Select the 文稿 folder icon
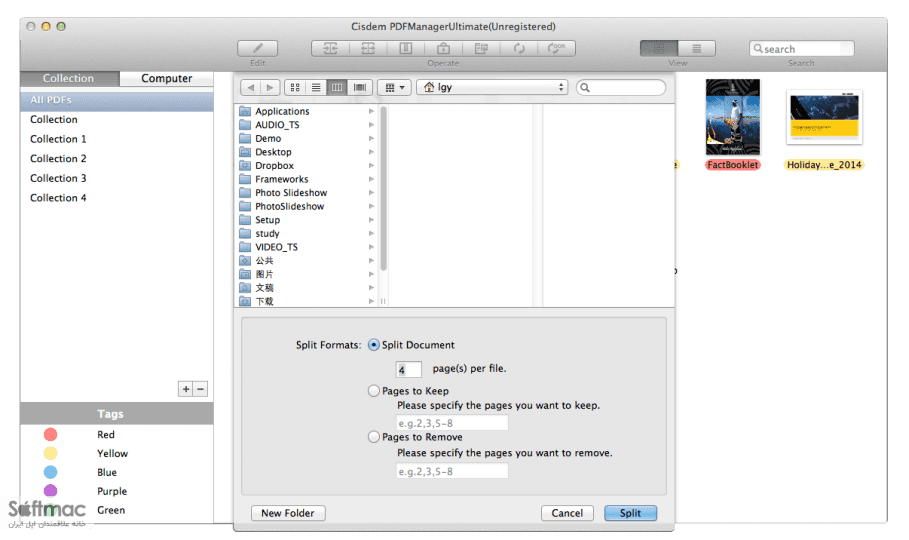The width and height of the screenshot is (909, 540). 245,288
